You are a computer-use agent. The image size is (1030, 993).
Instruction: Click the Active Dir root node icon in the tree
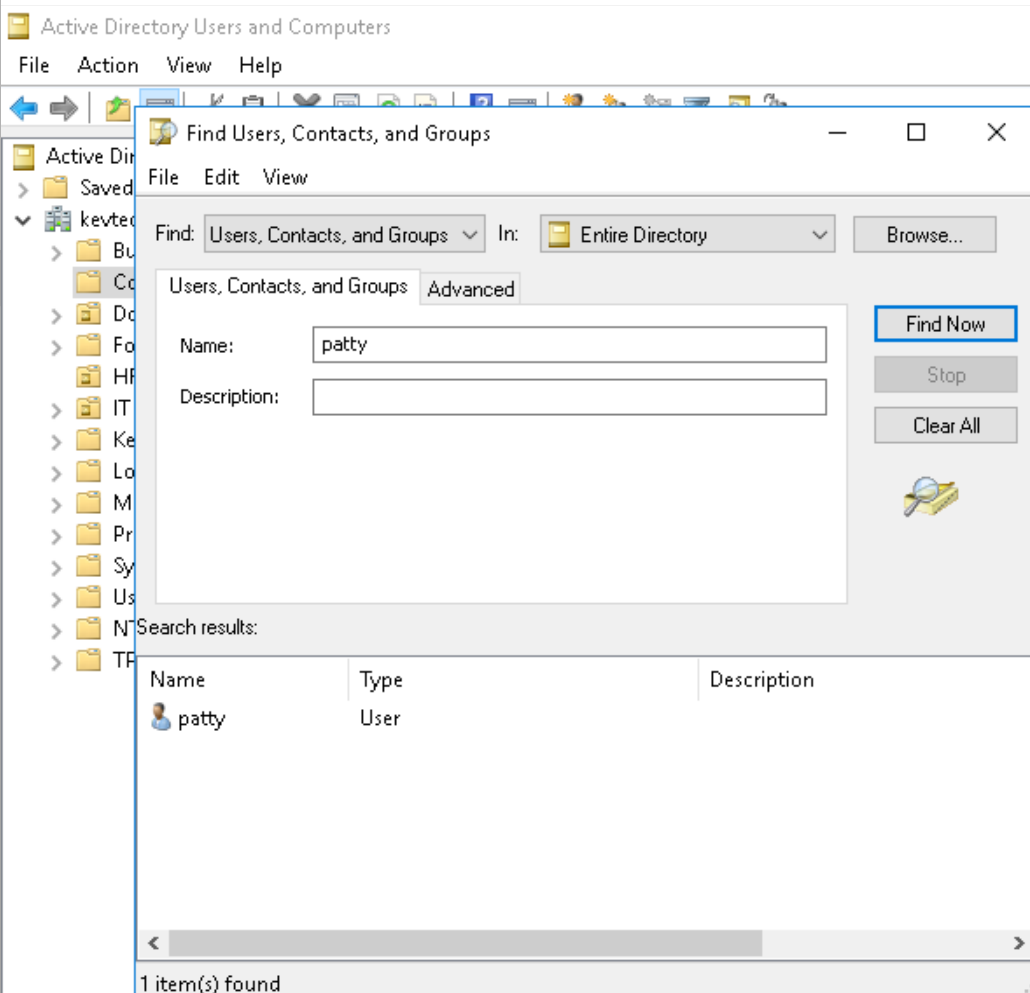click(24, 156)
